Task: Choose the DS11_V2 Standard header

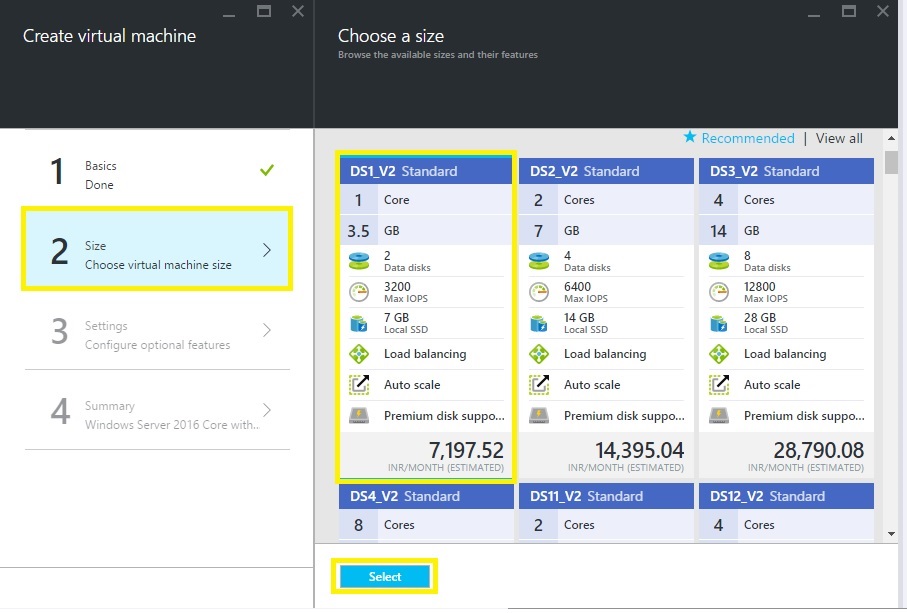Action: pos(606,496)
